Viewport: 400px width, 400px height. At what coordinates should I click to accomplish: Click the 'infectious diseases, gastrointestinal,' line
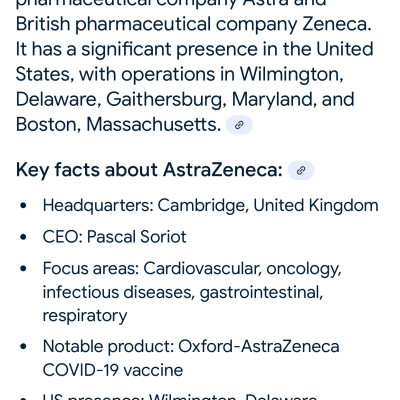183,292
